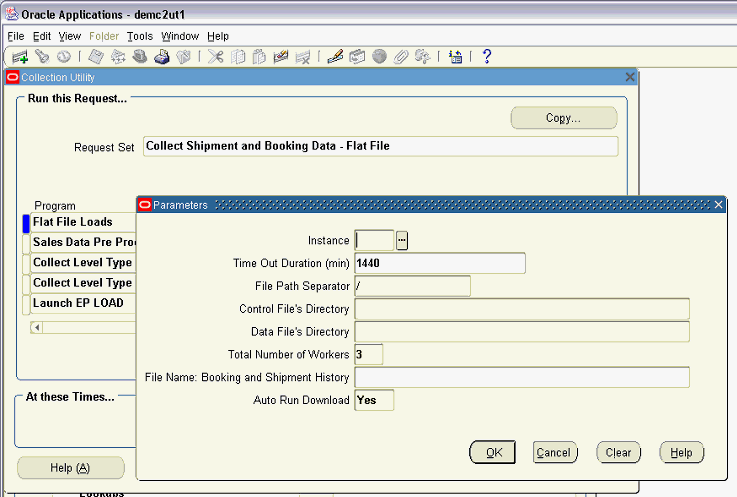Close the Collection Utility window
The height and width of the screenshot is (497, 737).
pyautogui.click(x=630, y=77)
